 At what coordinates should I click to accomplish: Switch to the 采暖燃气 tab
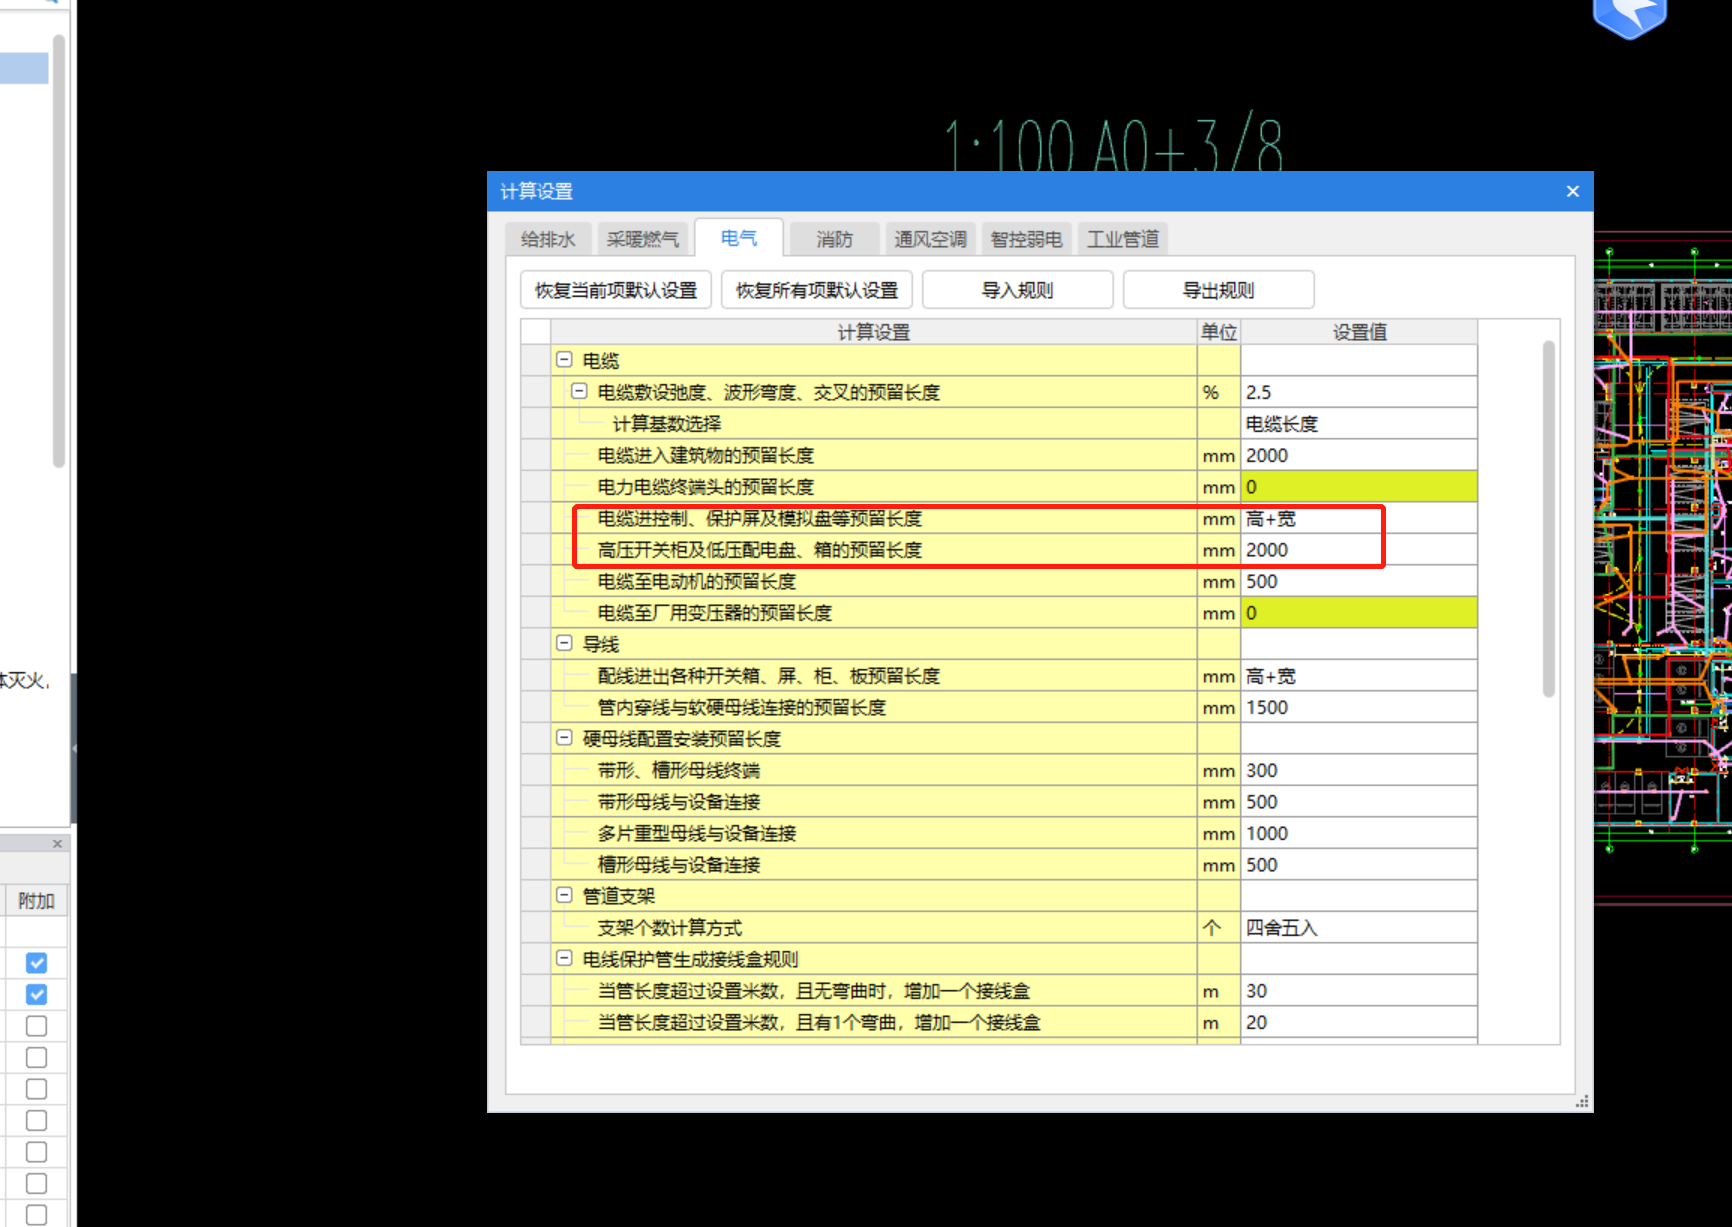click(642, 239)
